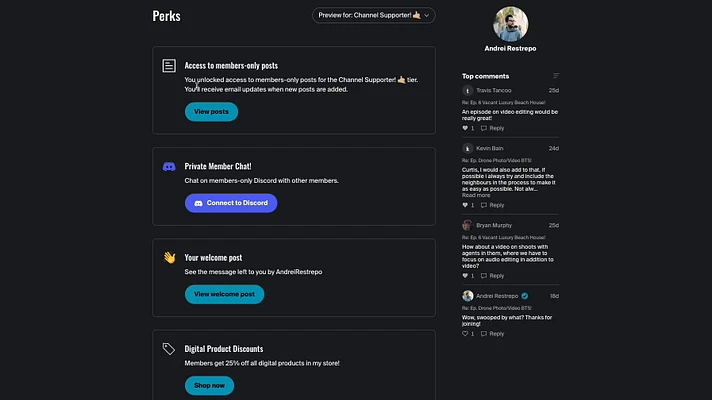Like Bryan Murphy's comment with the heart
Screen dimensions: 712x400
465,276
